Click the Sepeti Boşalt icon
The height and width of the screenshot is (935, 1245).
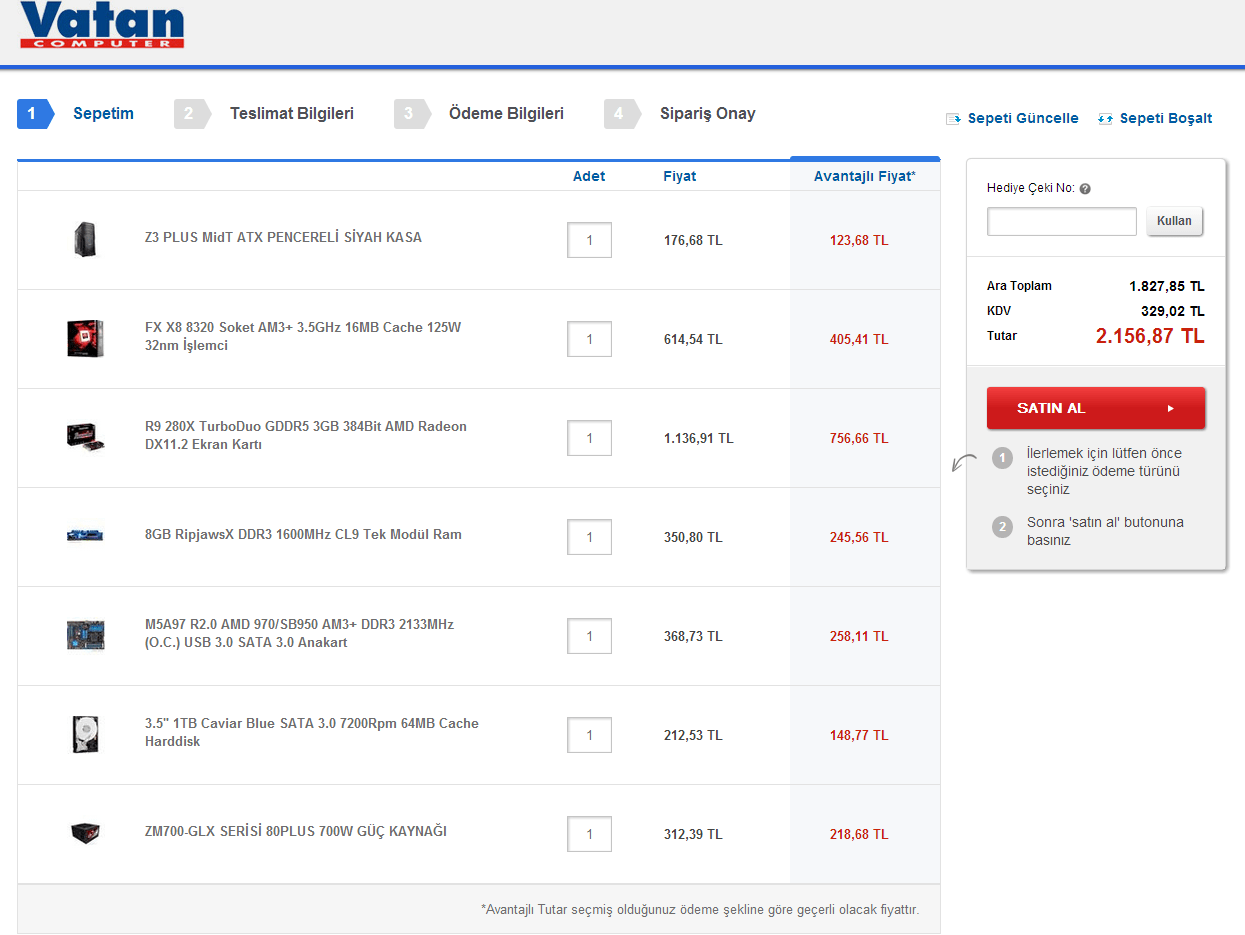click(1105, 119)
